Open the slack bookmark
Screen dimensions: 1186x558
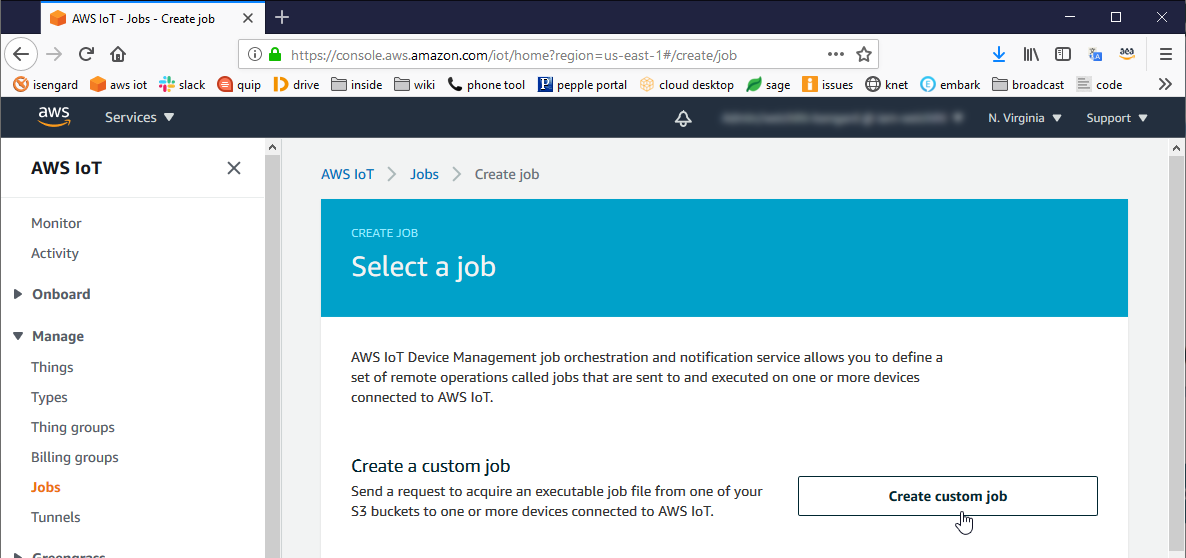click(x=182, y=85)
